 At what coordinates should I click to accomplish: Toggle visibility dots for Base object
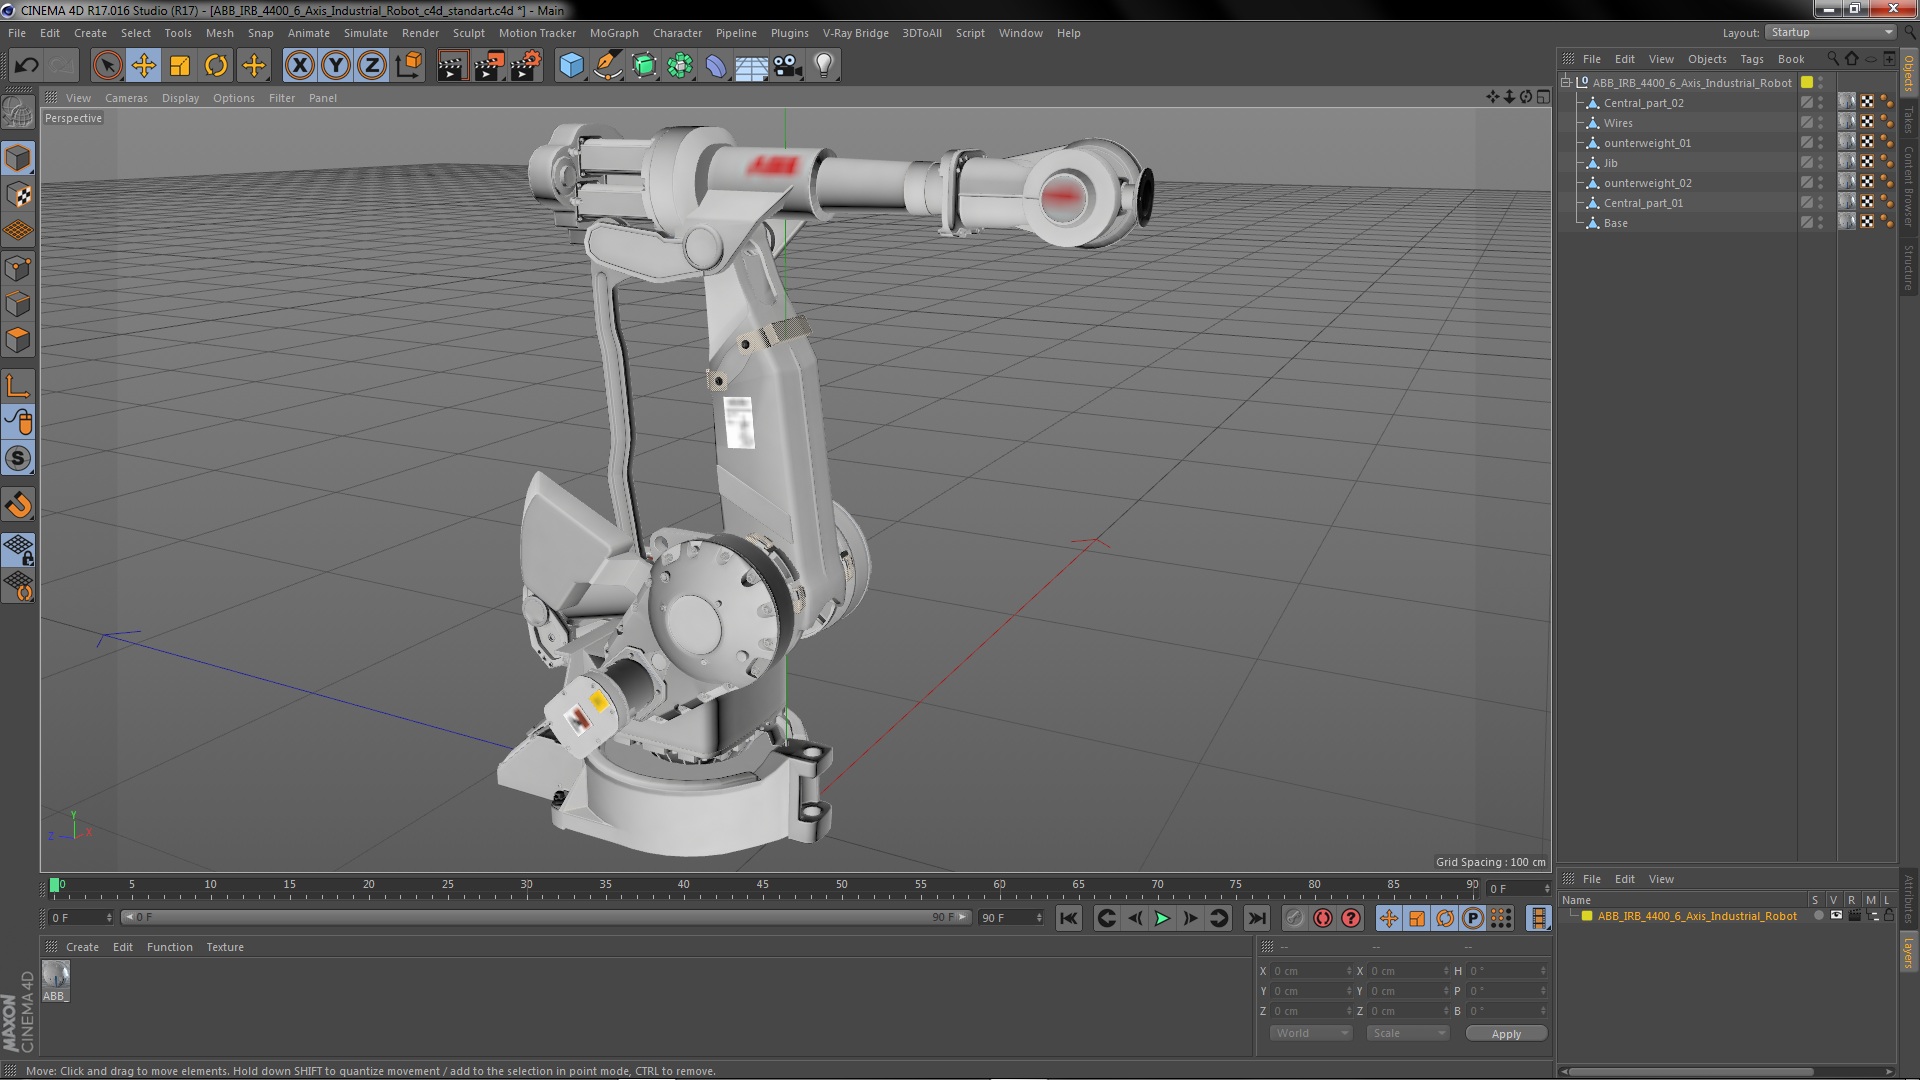point(1821,223)
